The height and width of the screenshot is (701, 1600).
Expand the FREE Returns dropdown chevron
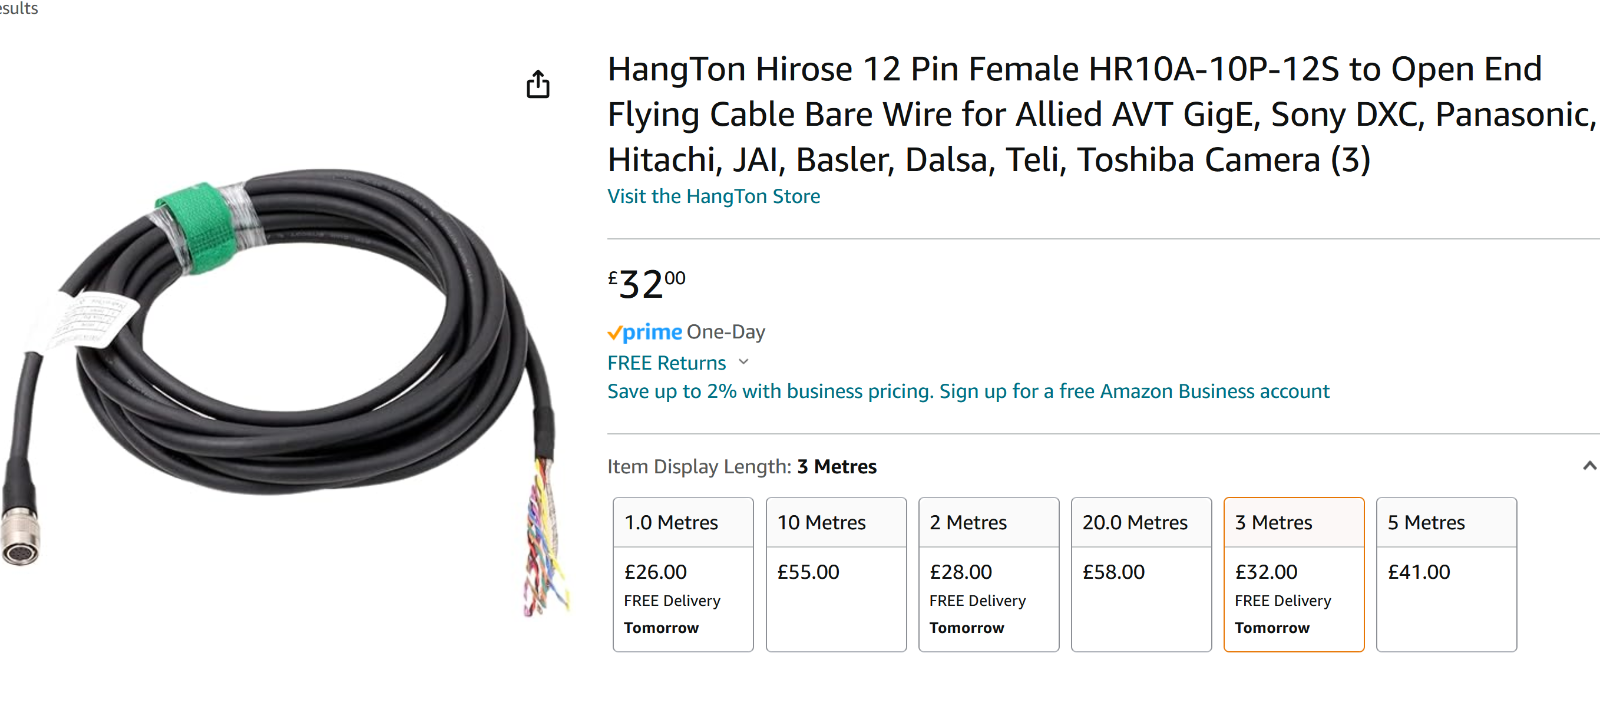[742, 362]
